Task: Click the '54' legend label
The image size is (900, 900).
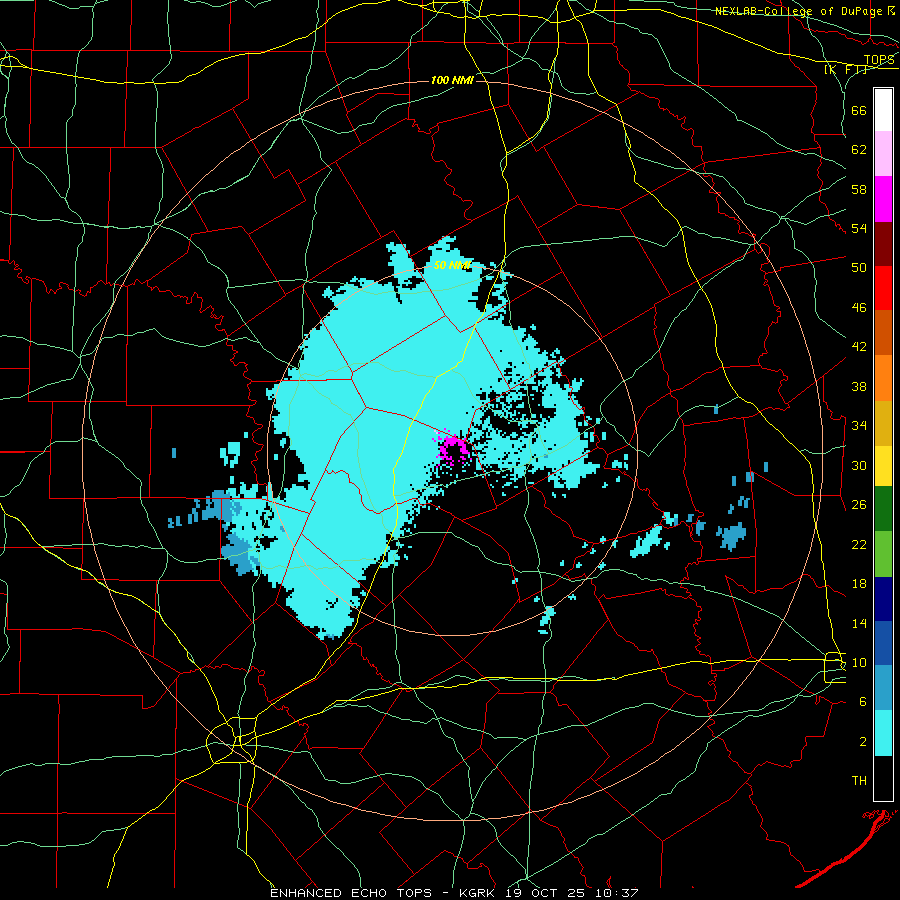Action: coord(859,228)
